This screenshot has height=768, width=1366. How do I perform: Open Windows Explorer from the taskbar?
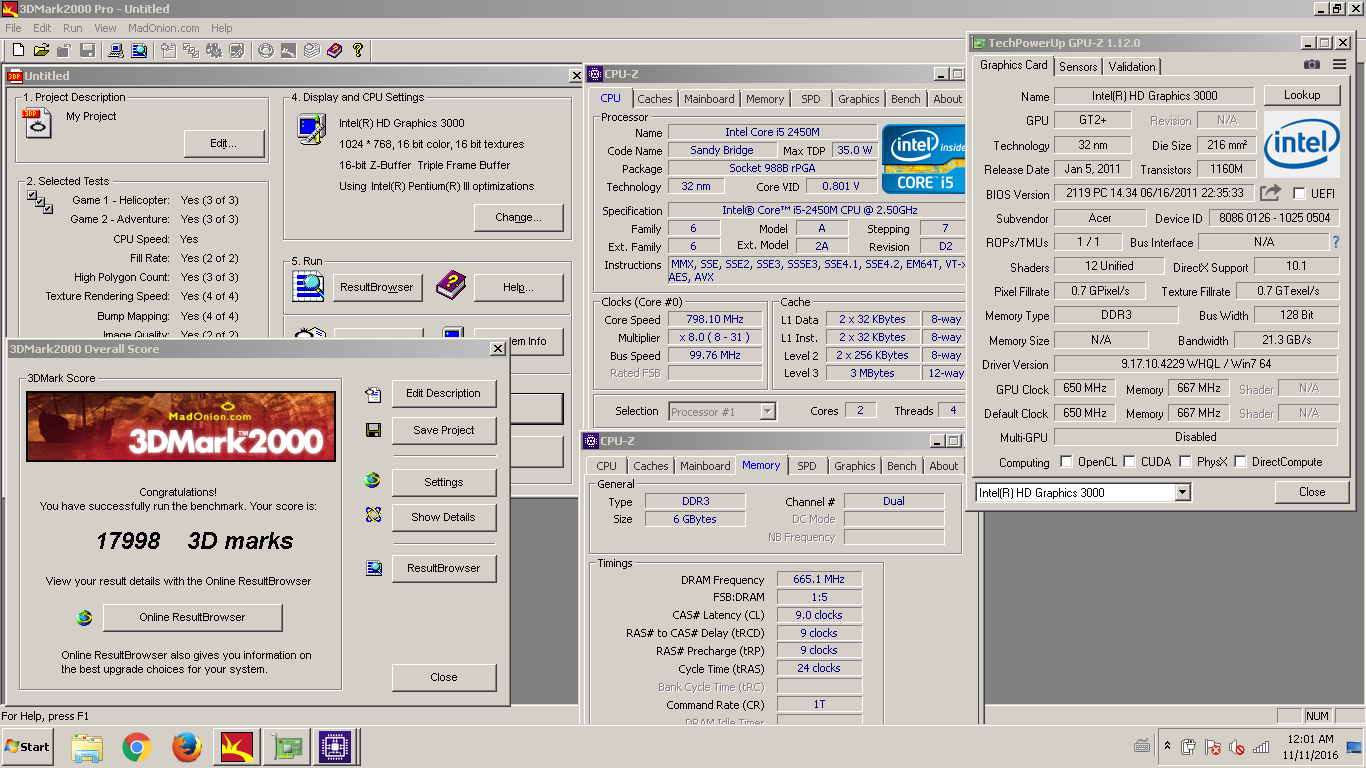click(87, 747)
